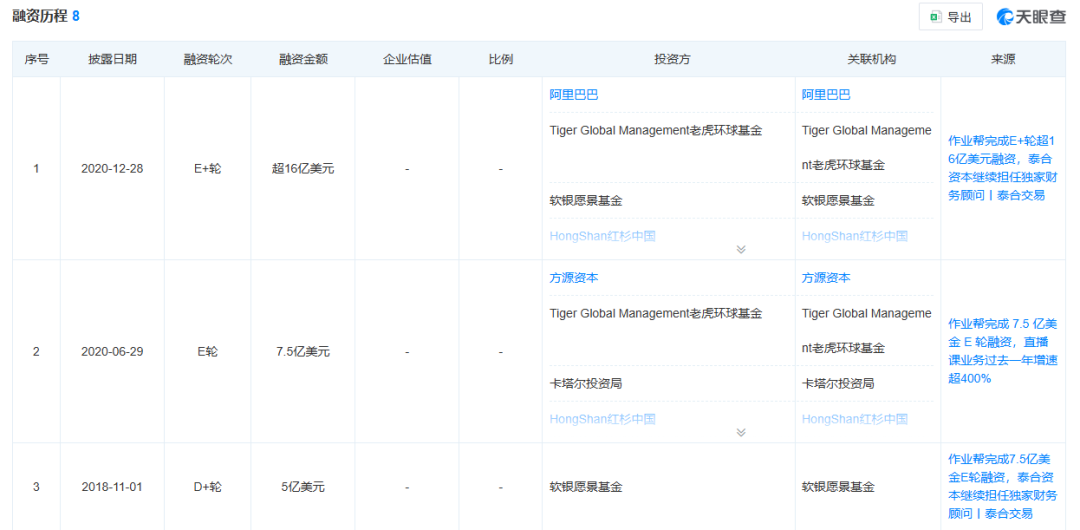Click the 序号 column header
Image resolution: width=1080 pixels, height=530 pixels.
37,59
